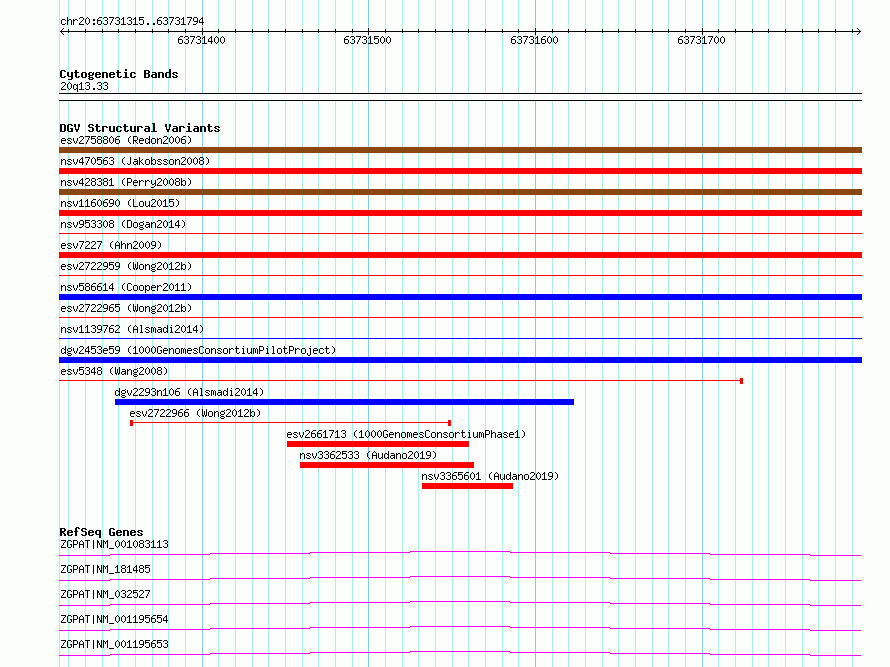Click the red bar under nsv470563
890x667 pixels.
coord(460,171)
